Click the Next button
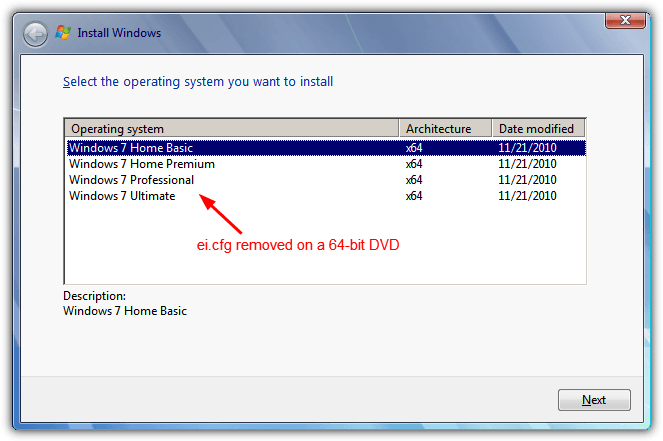663x441 pixels. [594, 400]
